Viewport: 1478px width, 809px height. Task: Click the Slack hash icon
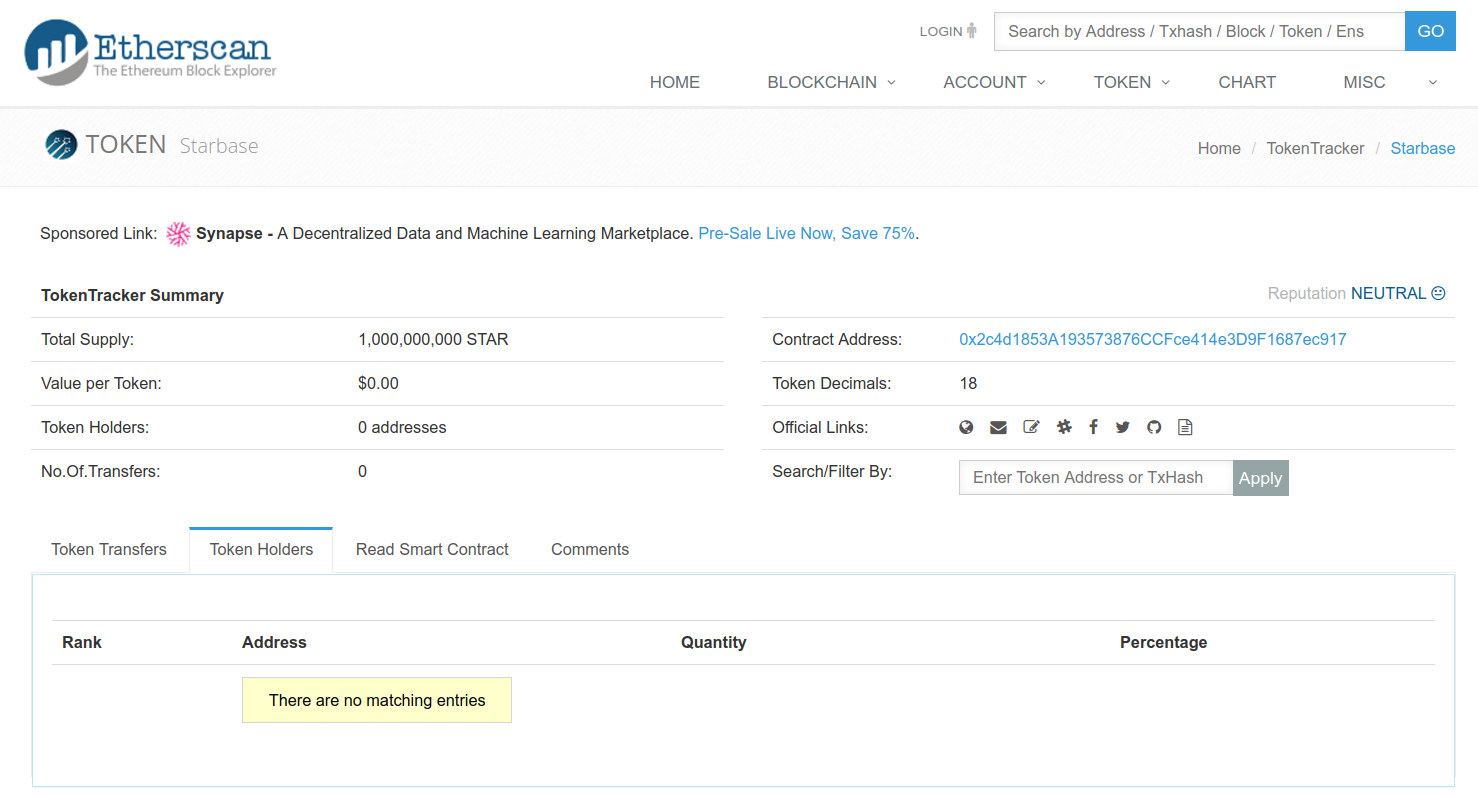(x=1064, y=427)
